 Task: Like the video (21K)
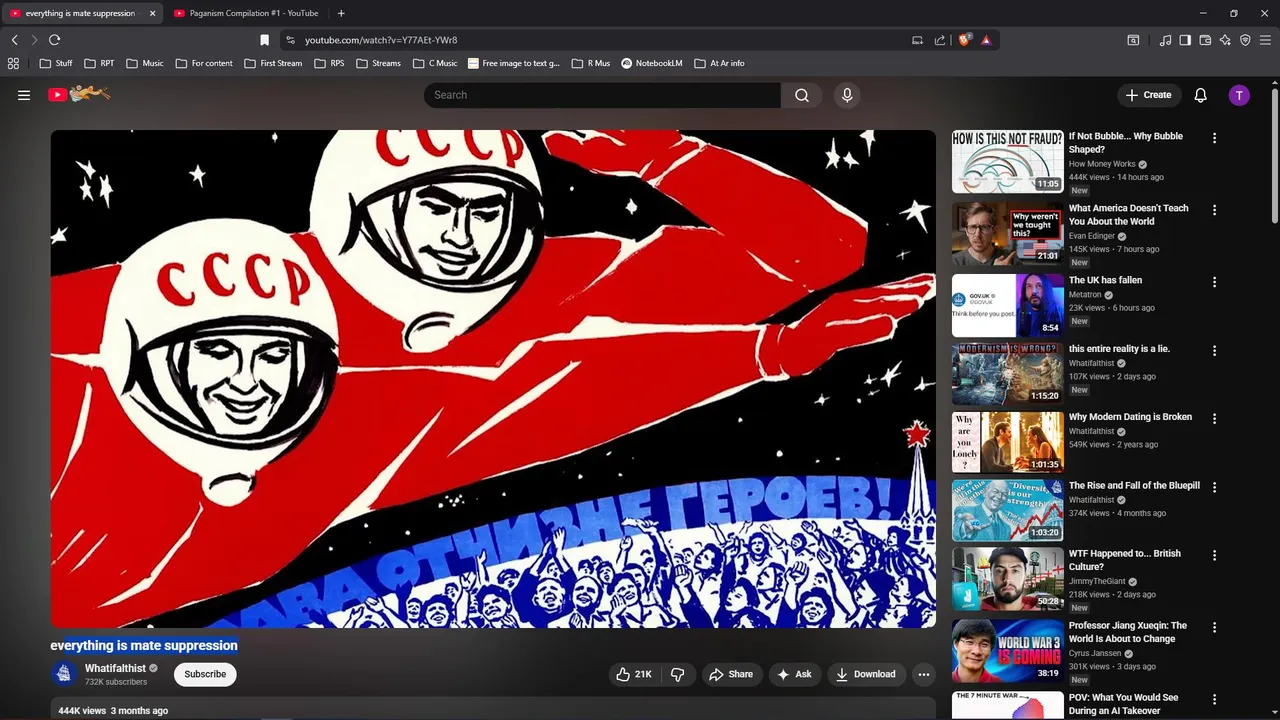pos(633,674)
